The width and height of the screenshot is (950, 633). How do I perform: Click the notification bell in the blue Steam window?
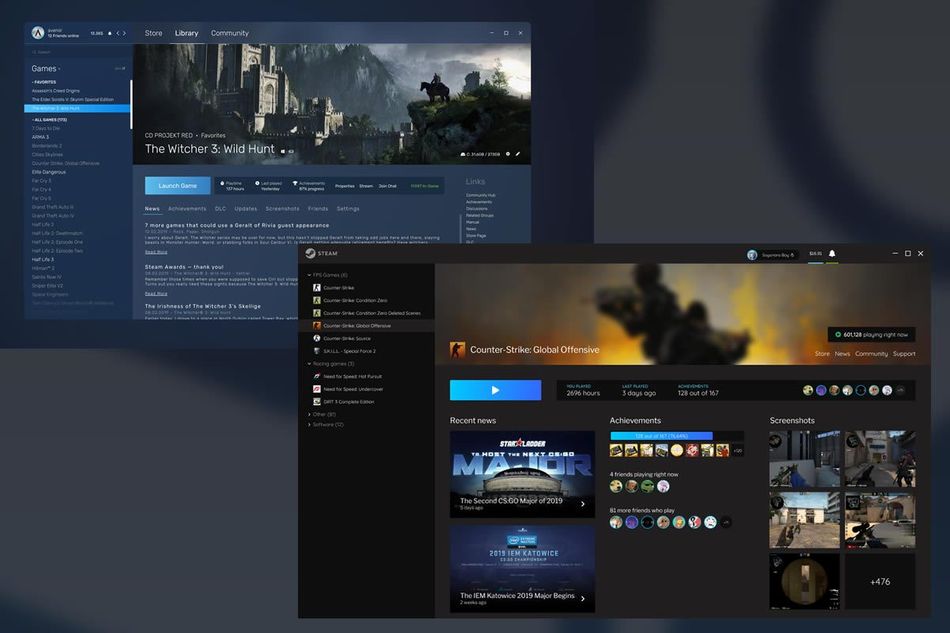coord(110,33)
